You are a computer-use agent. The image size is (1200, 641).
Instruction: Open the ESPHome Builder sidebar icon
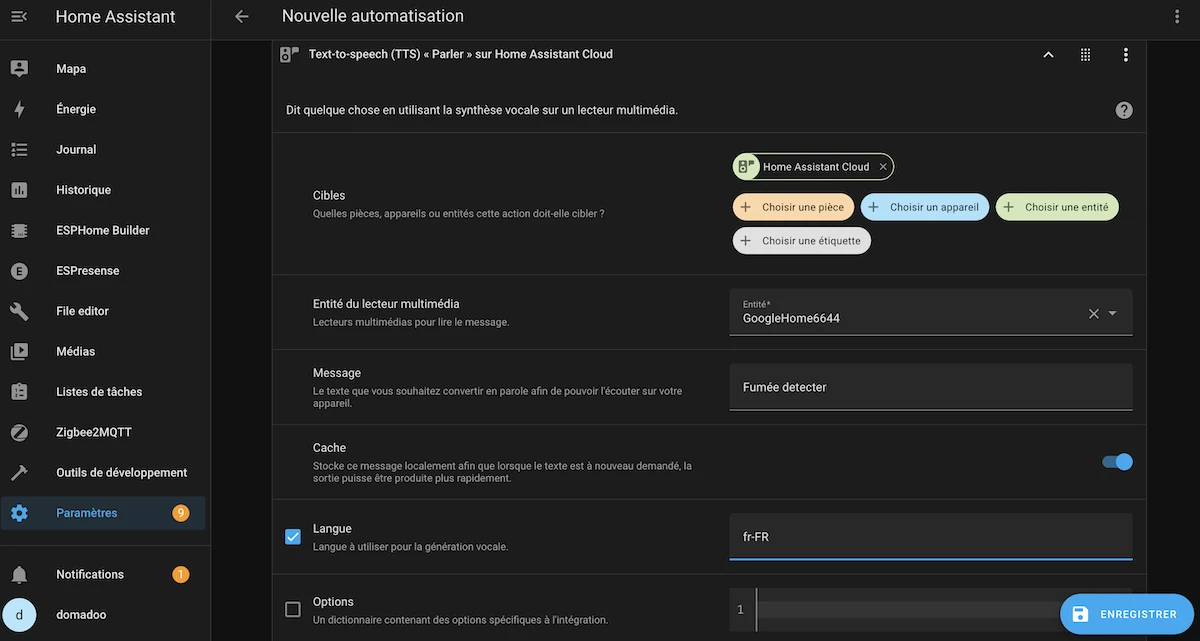point(20,229)
